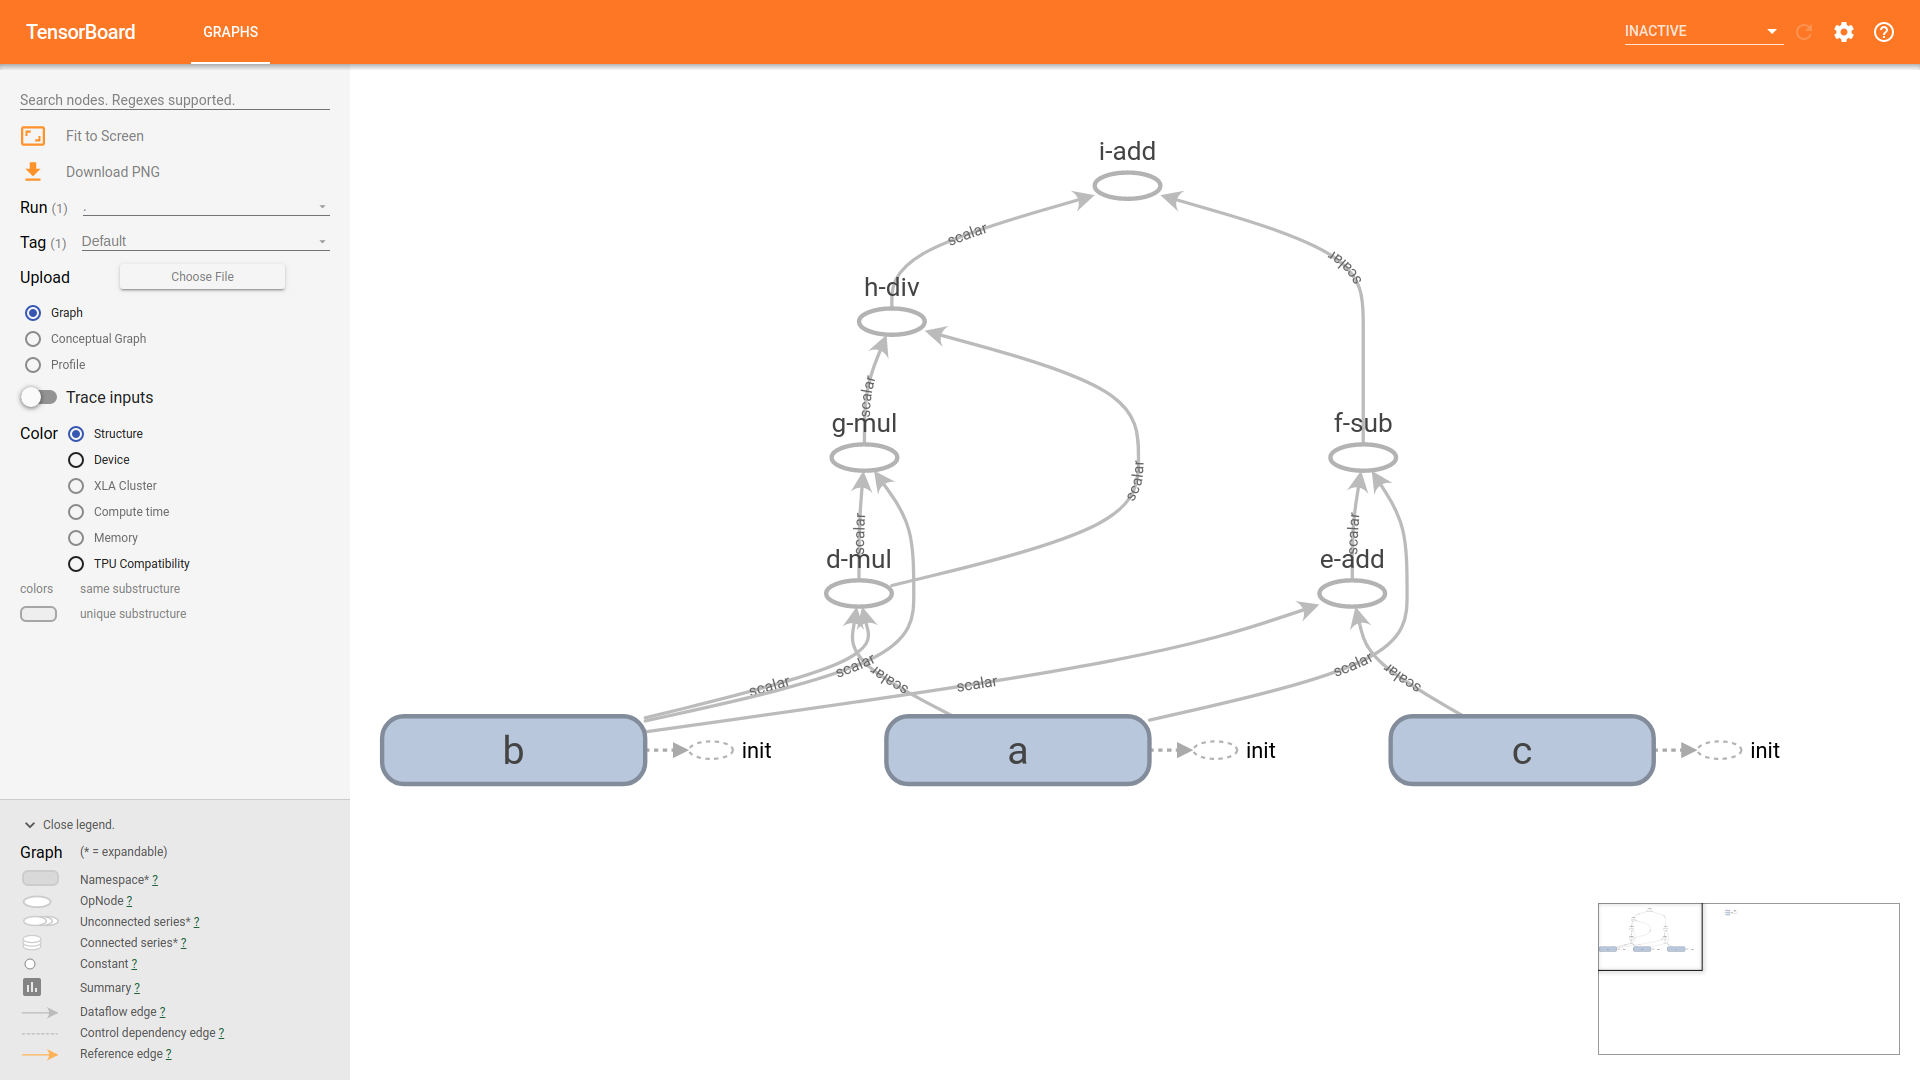Select the Conceptual Graph view
The height and width of the screenshot is (1080, 1920).
pos(33,338)
